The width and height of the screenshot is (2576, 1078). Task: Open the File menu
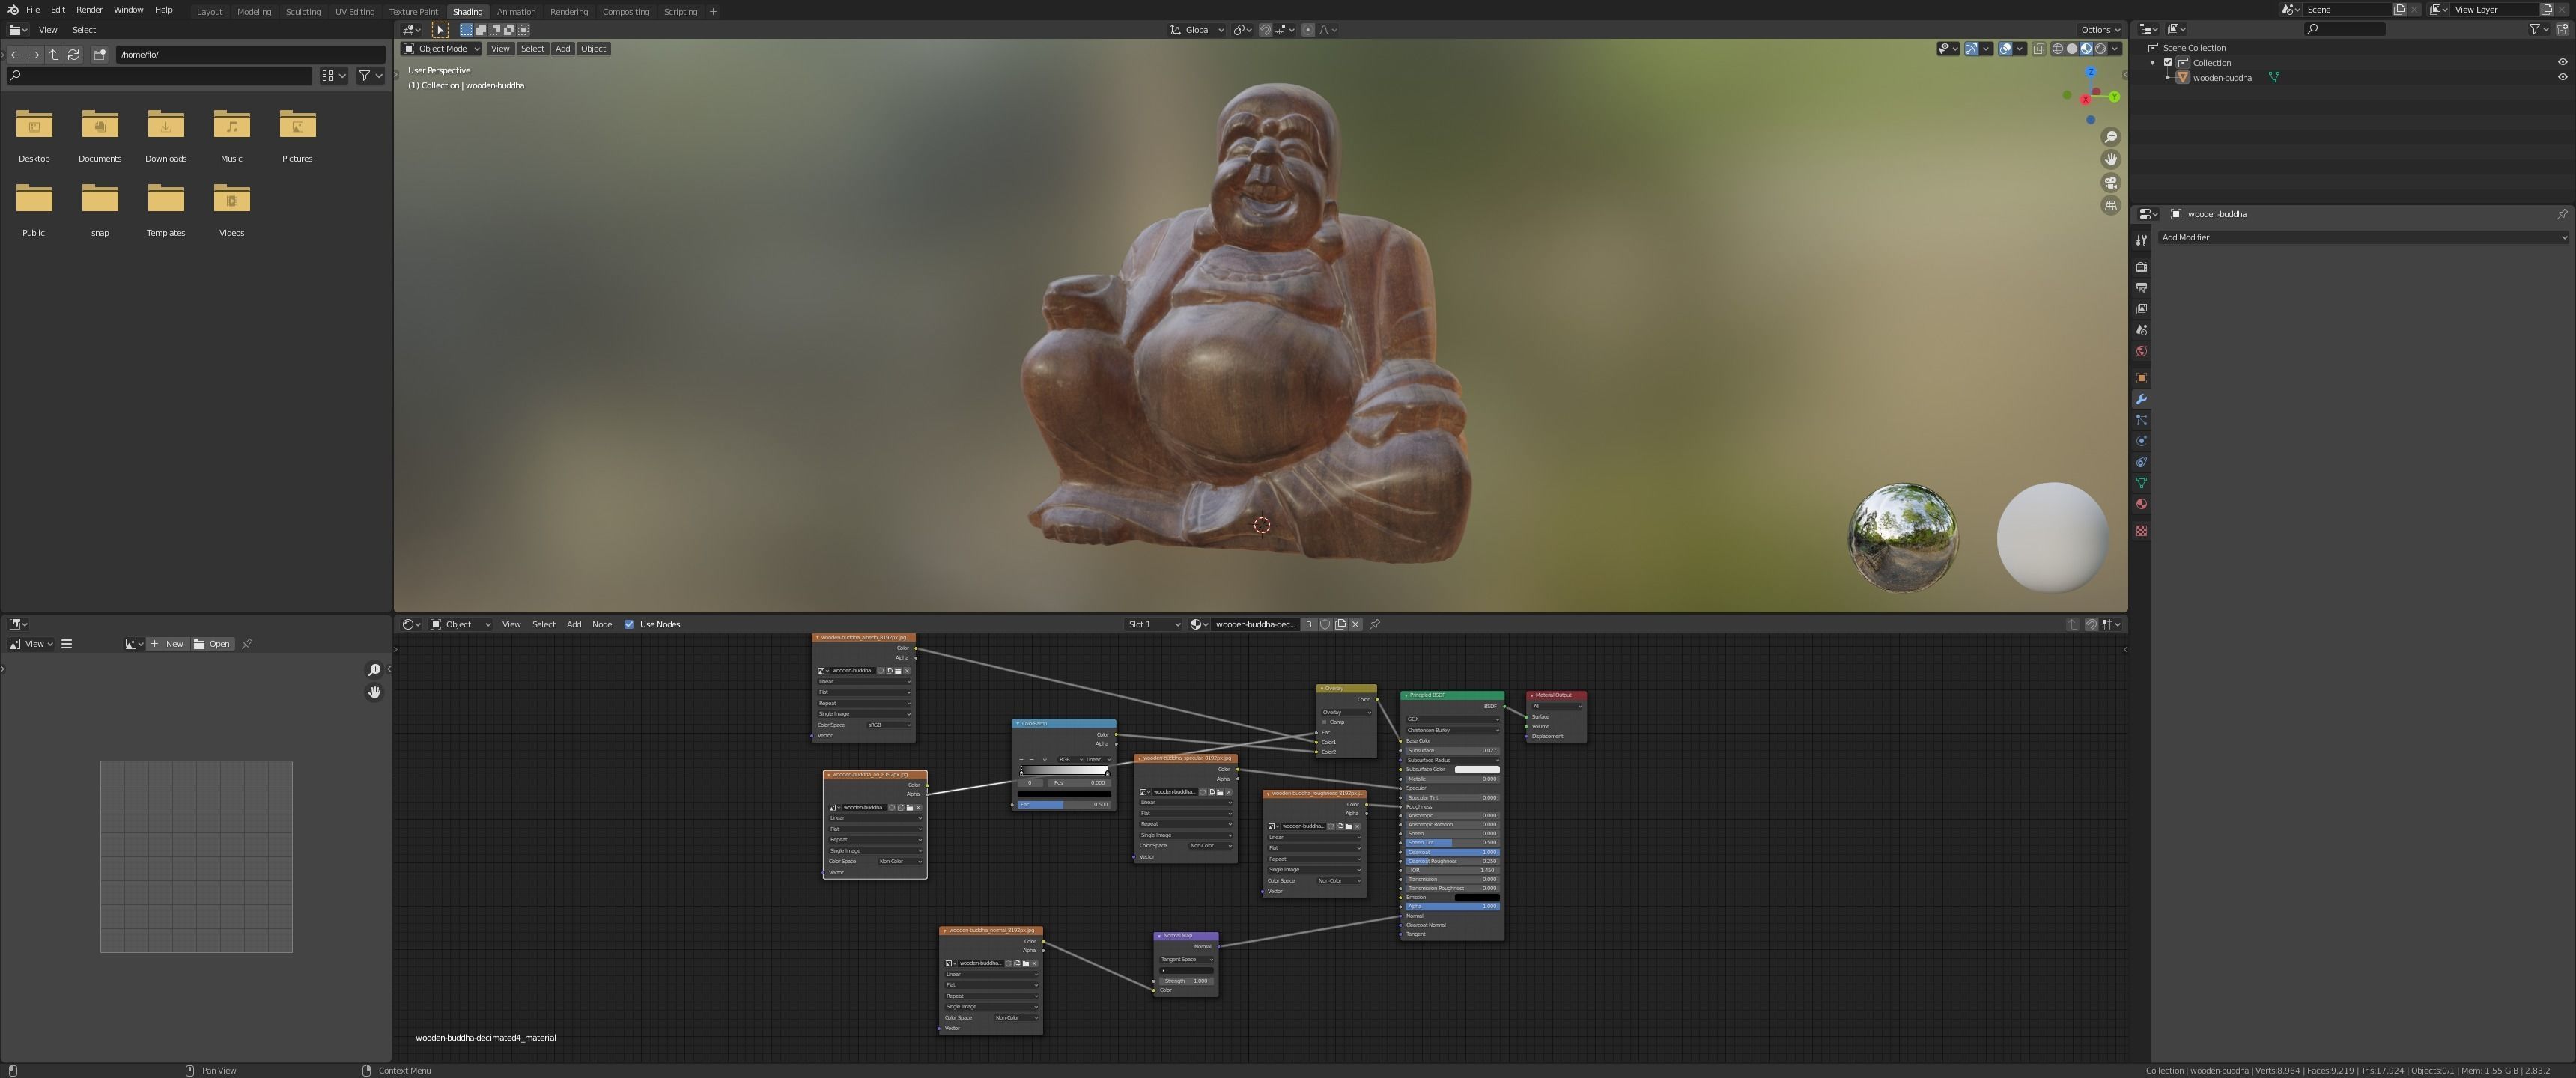[33, 10]
